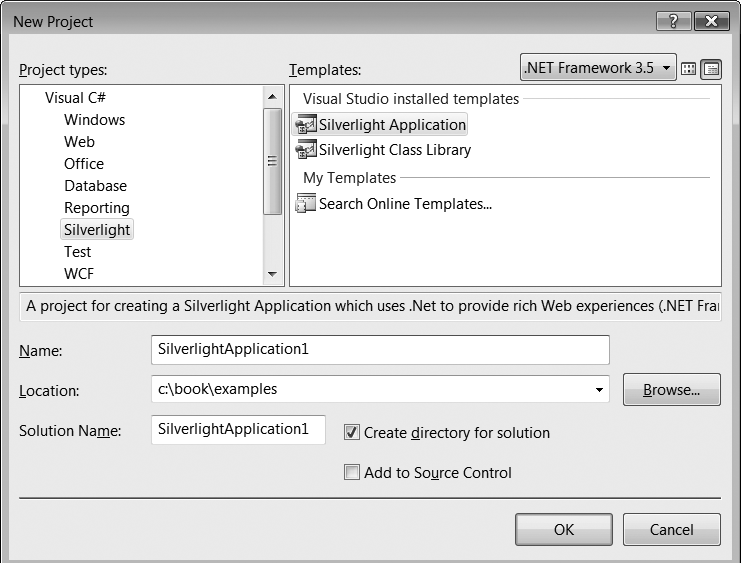Click the Silverlight Class Library label
Viewport: 741px width, 563px height.
[x=395, y=150]
